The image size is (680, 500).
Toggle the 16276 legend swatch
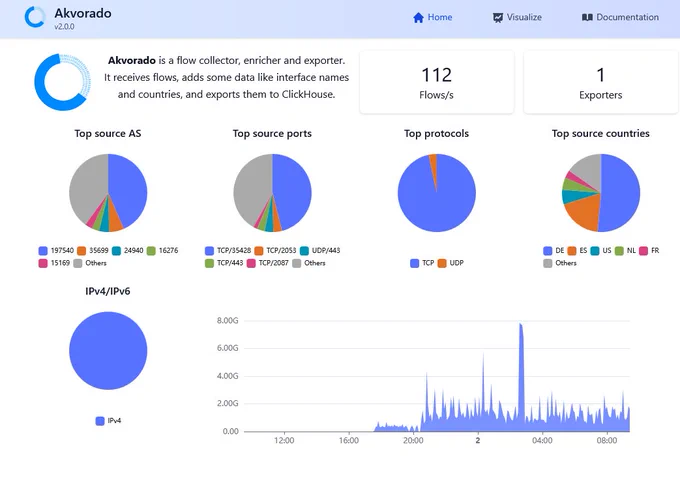[151, 251]
